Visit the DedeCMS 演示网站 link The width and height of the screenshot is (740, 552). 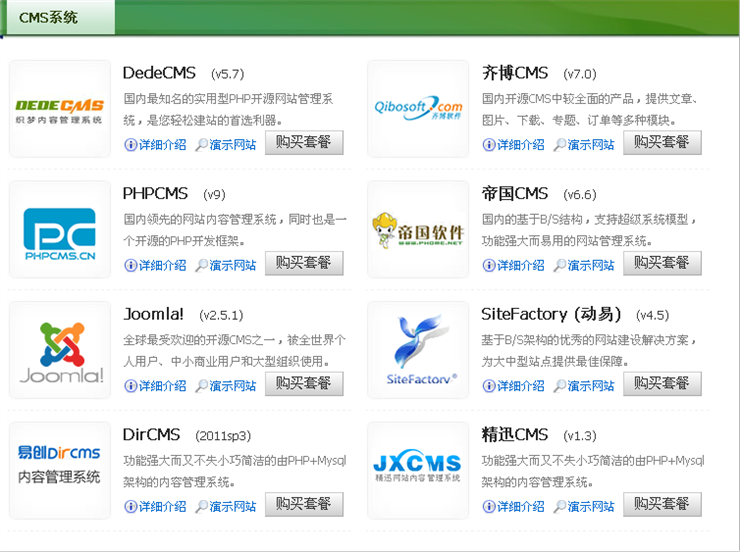pyautogui.click(x=233, y=144)
